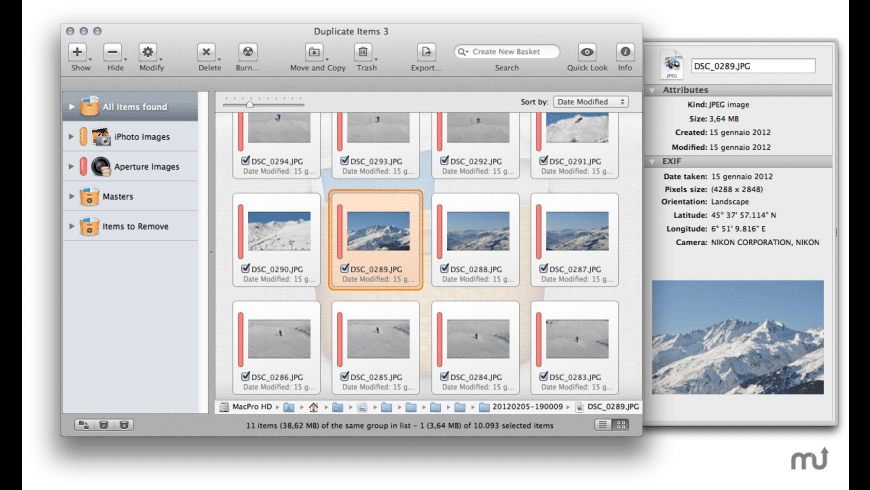Click the Export toolbar button
Screen dimensions: 870x490
[426, 52]
